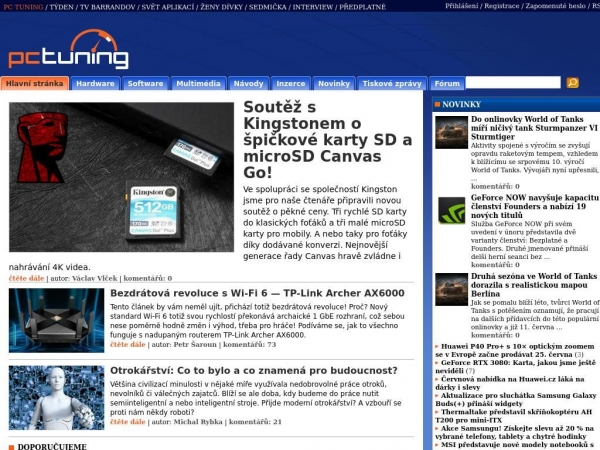Open Samsung Galaxy Buds(+) update link

coord(516,399)
